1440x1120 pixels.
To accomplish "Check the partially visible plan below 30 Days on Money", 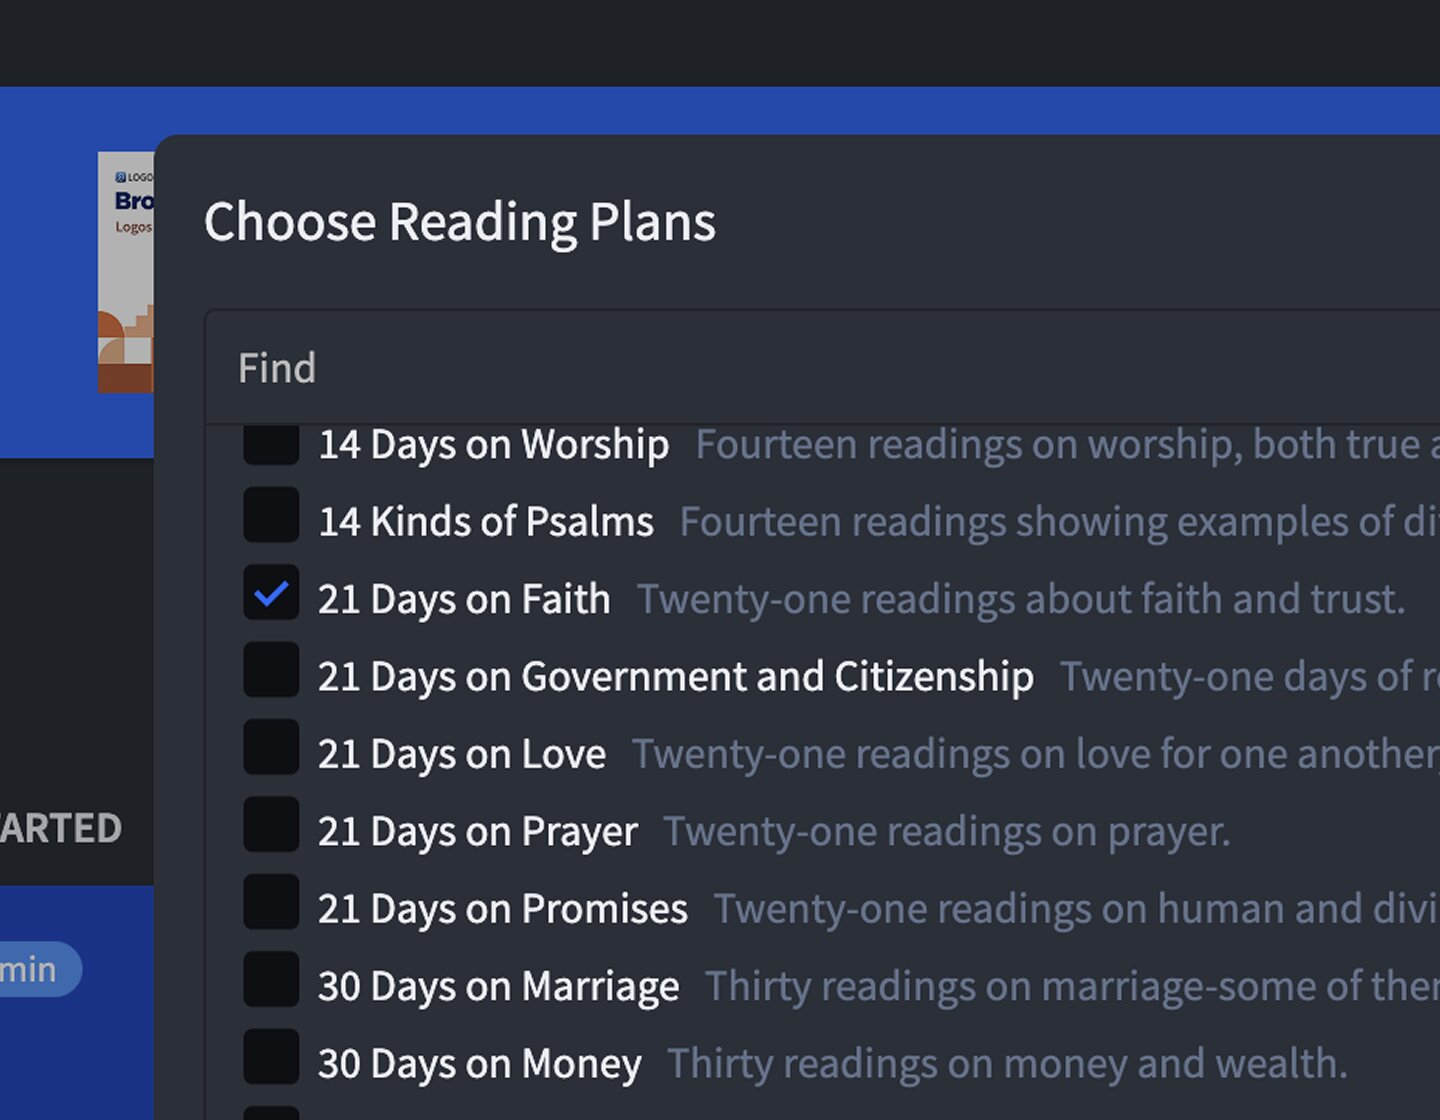I will (x=271, y=1113).
